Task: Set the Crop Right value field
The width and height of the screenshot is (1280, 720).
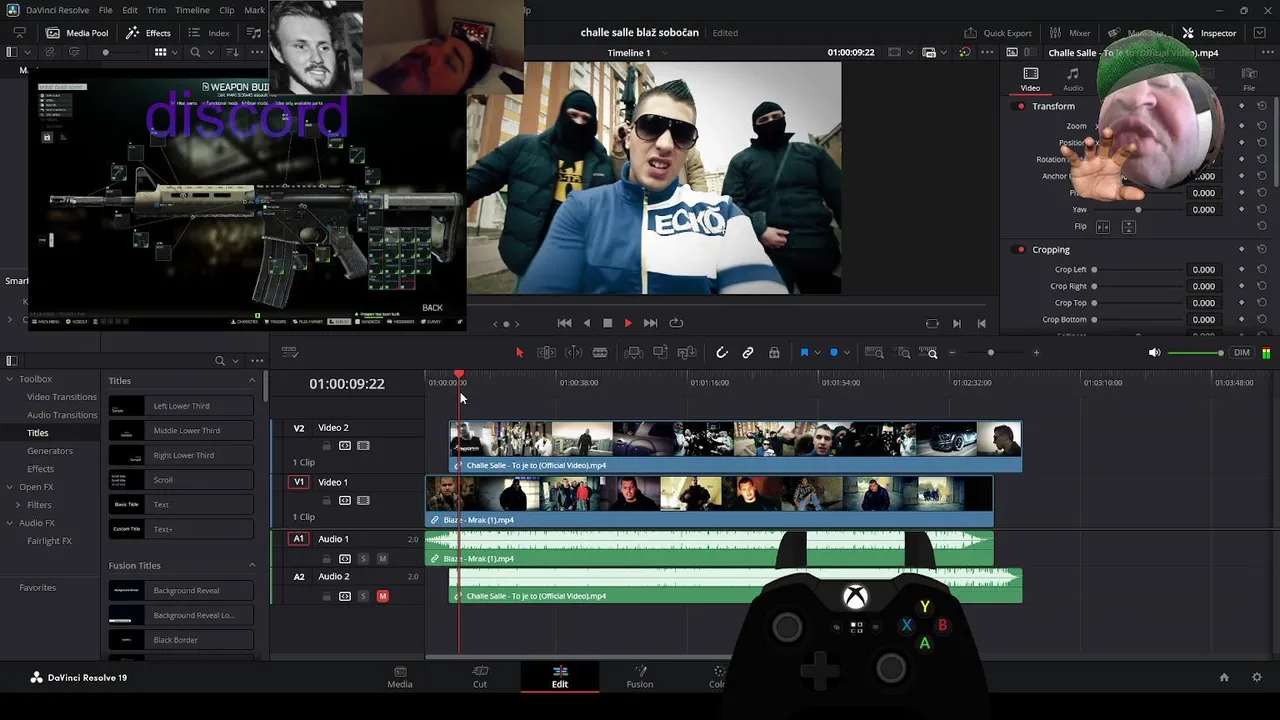Action: pyautogui.click(x=1203, y=286)
